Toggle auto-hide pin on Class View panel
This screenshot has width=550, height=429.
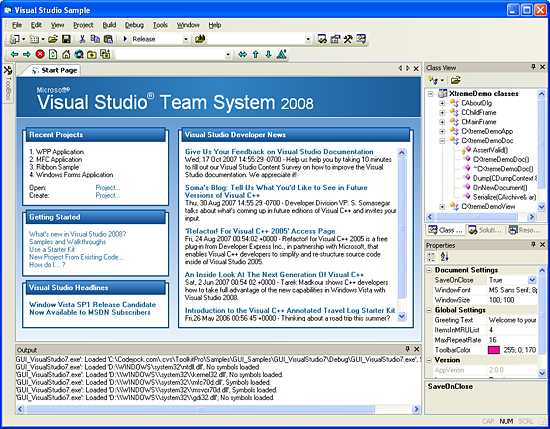[534, 67]
